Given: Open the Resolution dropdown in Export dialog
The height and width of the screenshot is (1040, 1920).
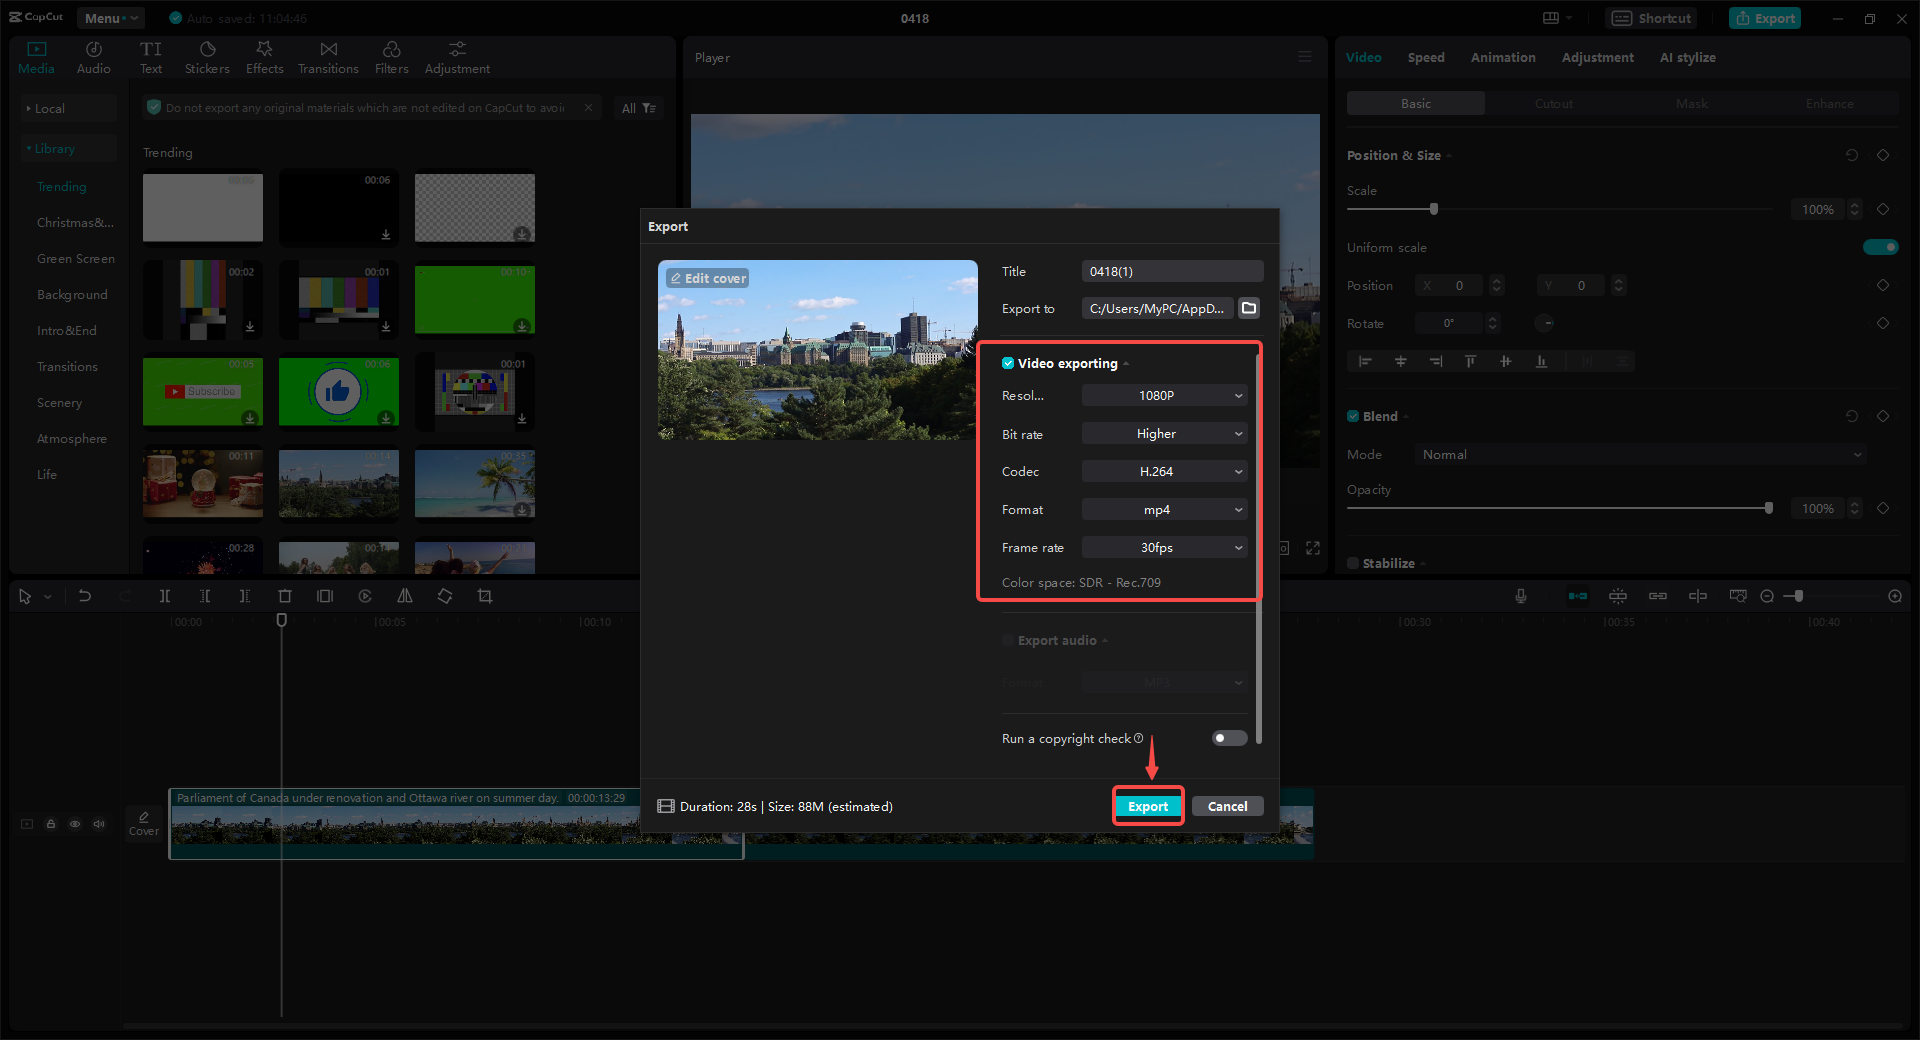Looking at the screenshot, I should click(x=1163, y=395).
